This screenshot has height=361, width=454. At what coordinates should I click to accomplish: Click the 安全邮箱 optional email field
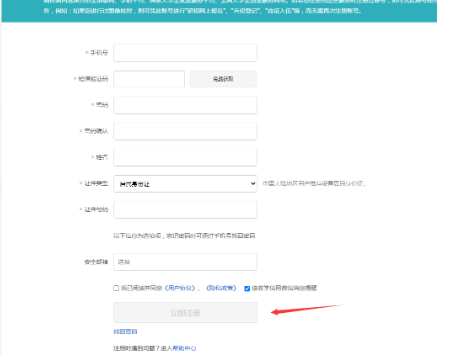[x=185, y=262]
